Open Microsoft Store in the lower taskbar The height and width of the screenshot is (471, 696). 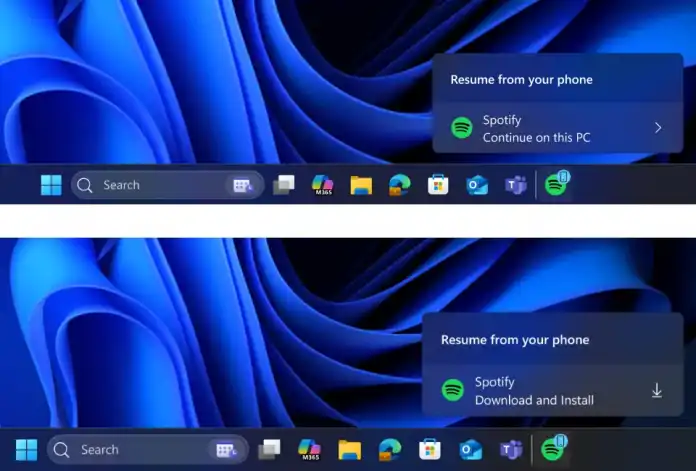point(430,449)
